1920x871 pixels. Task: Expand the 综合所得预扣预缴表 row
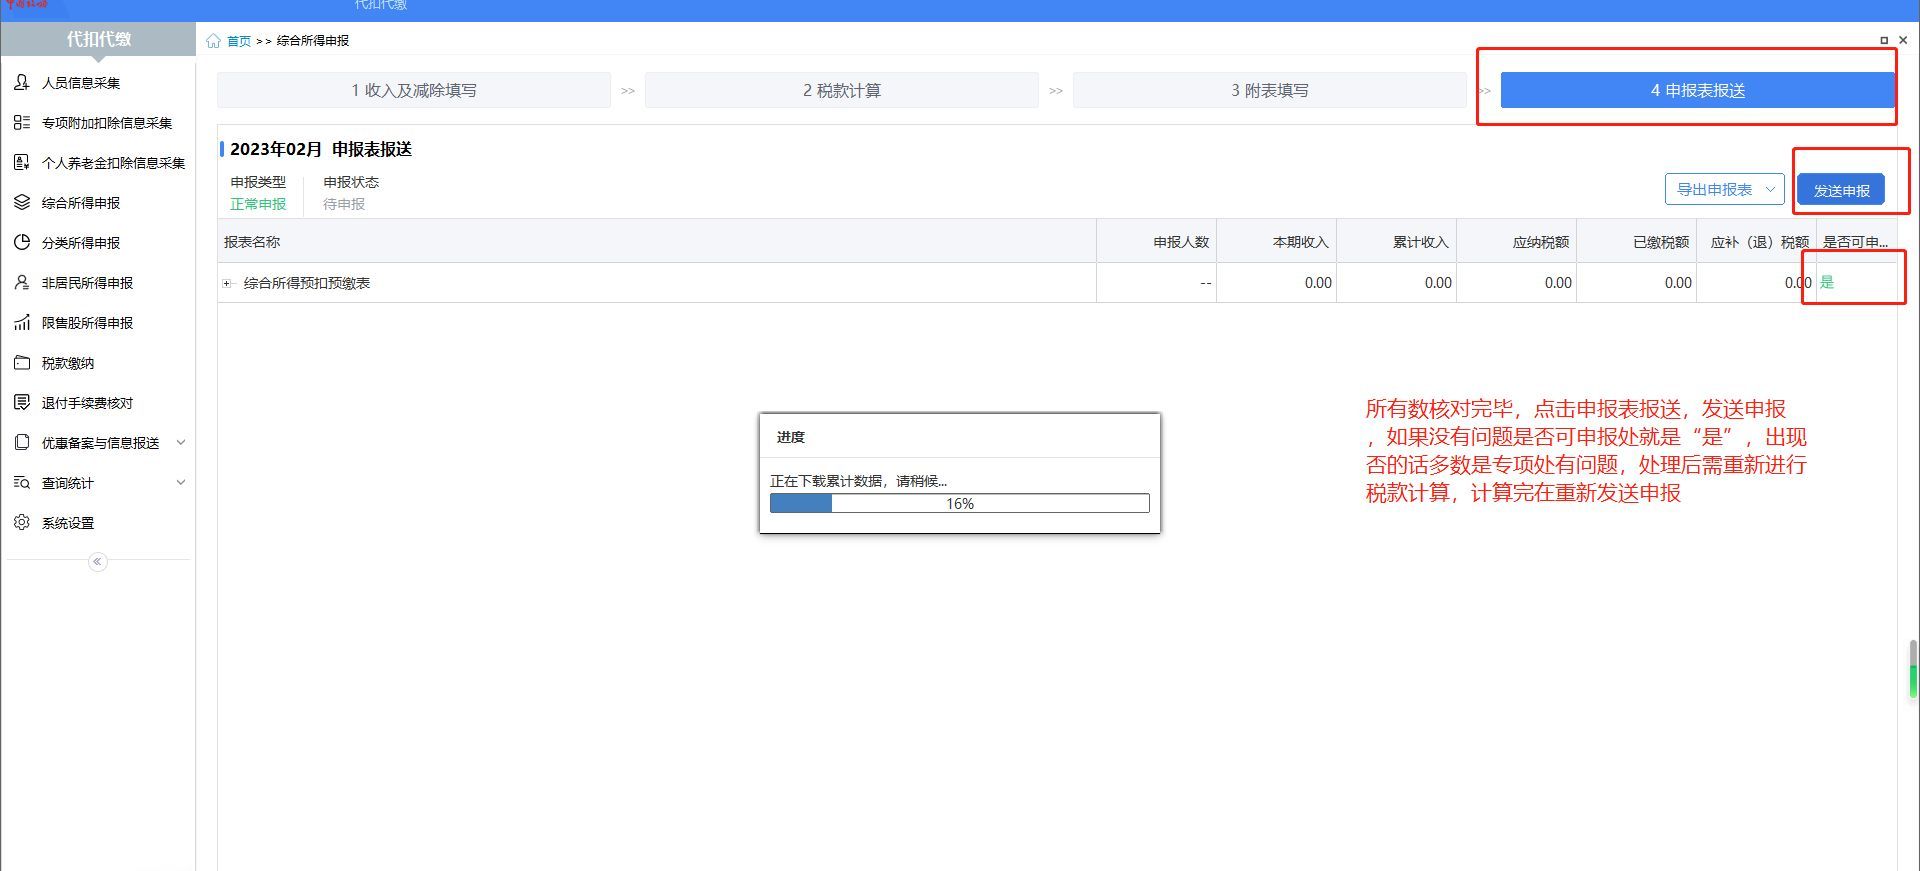(x=227, y=283)
